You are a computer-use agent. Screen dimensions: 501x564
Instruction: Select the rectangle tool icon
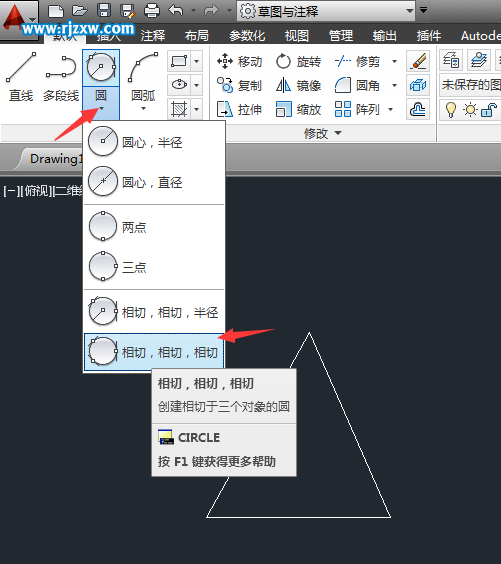click(x=179, y=61)
